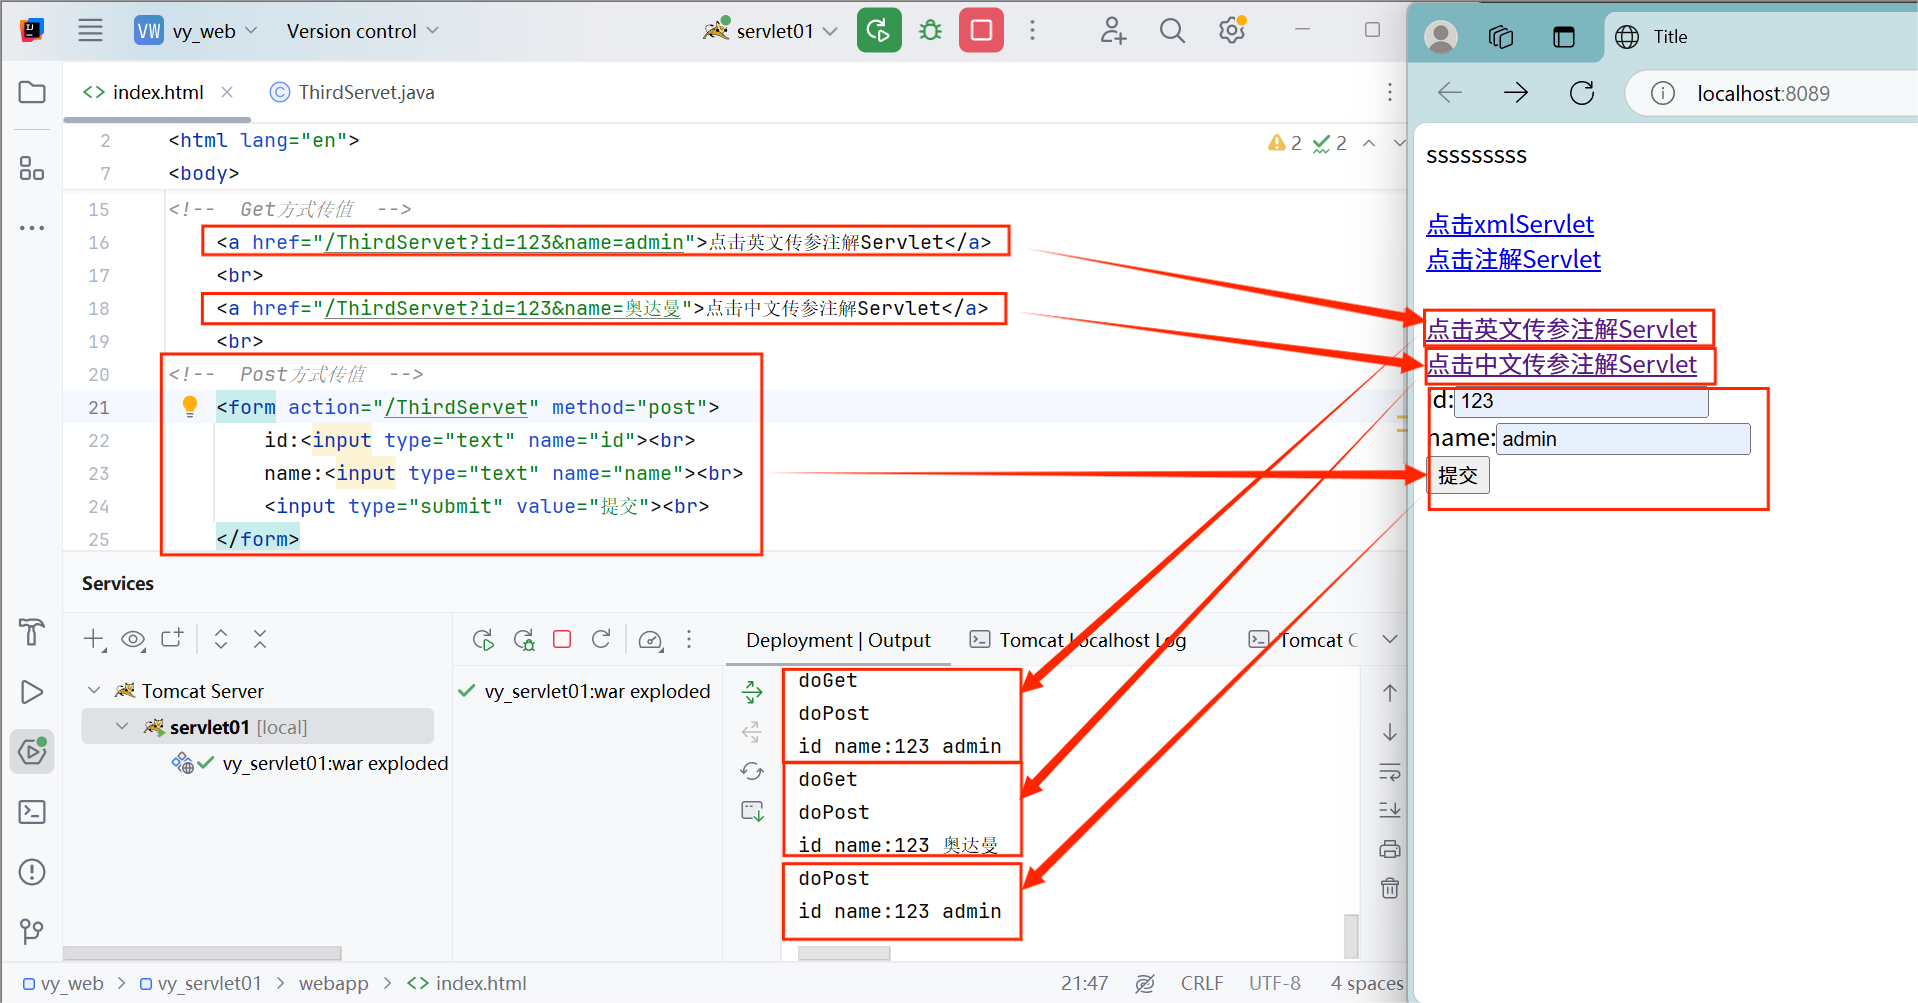This screenshot has width=1918, height=1003.
Task: Open the Problems panel
Action: coord(31,872)
